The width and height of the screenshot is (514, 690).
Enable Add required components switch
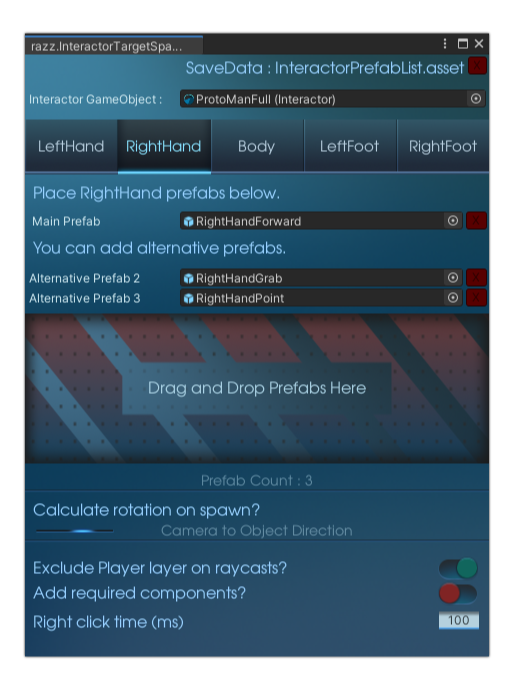(458, 593)
